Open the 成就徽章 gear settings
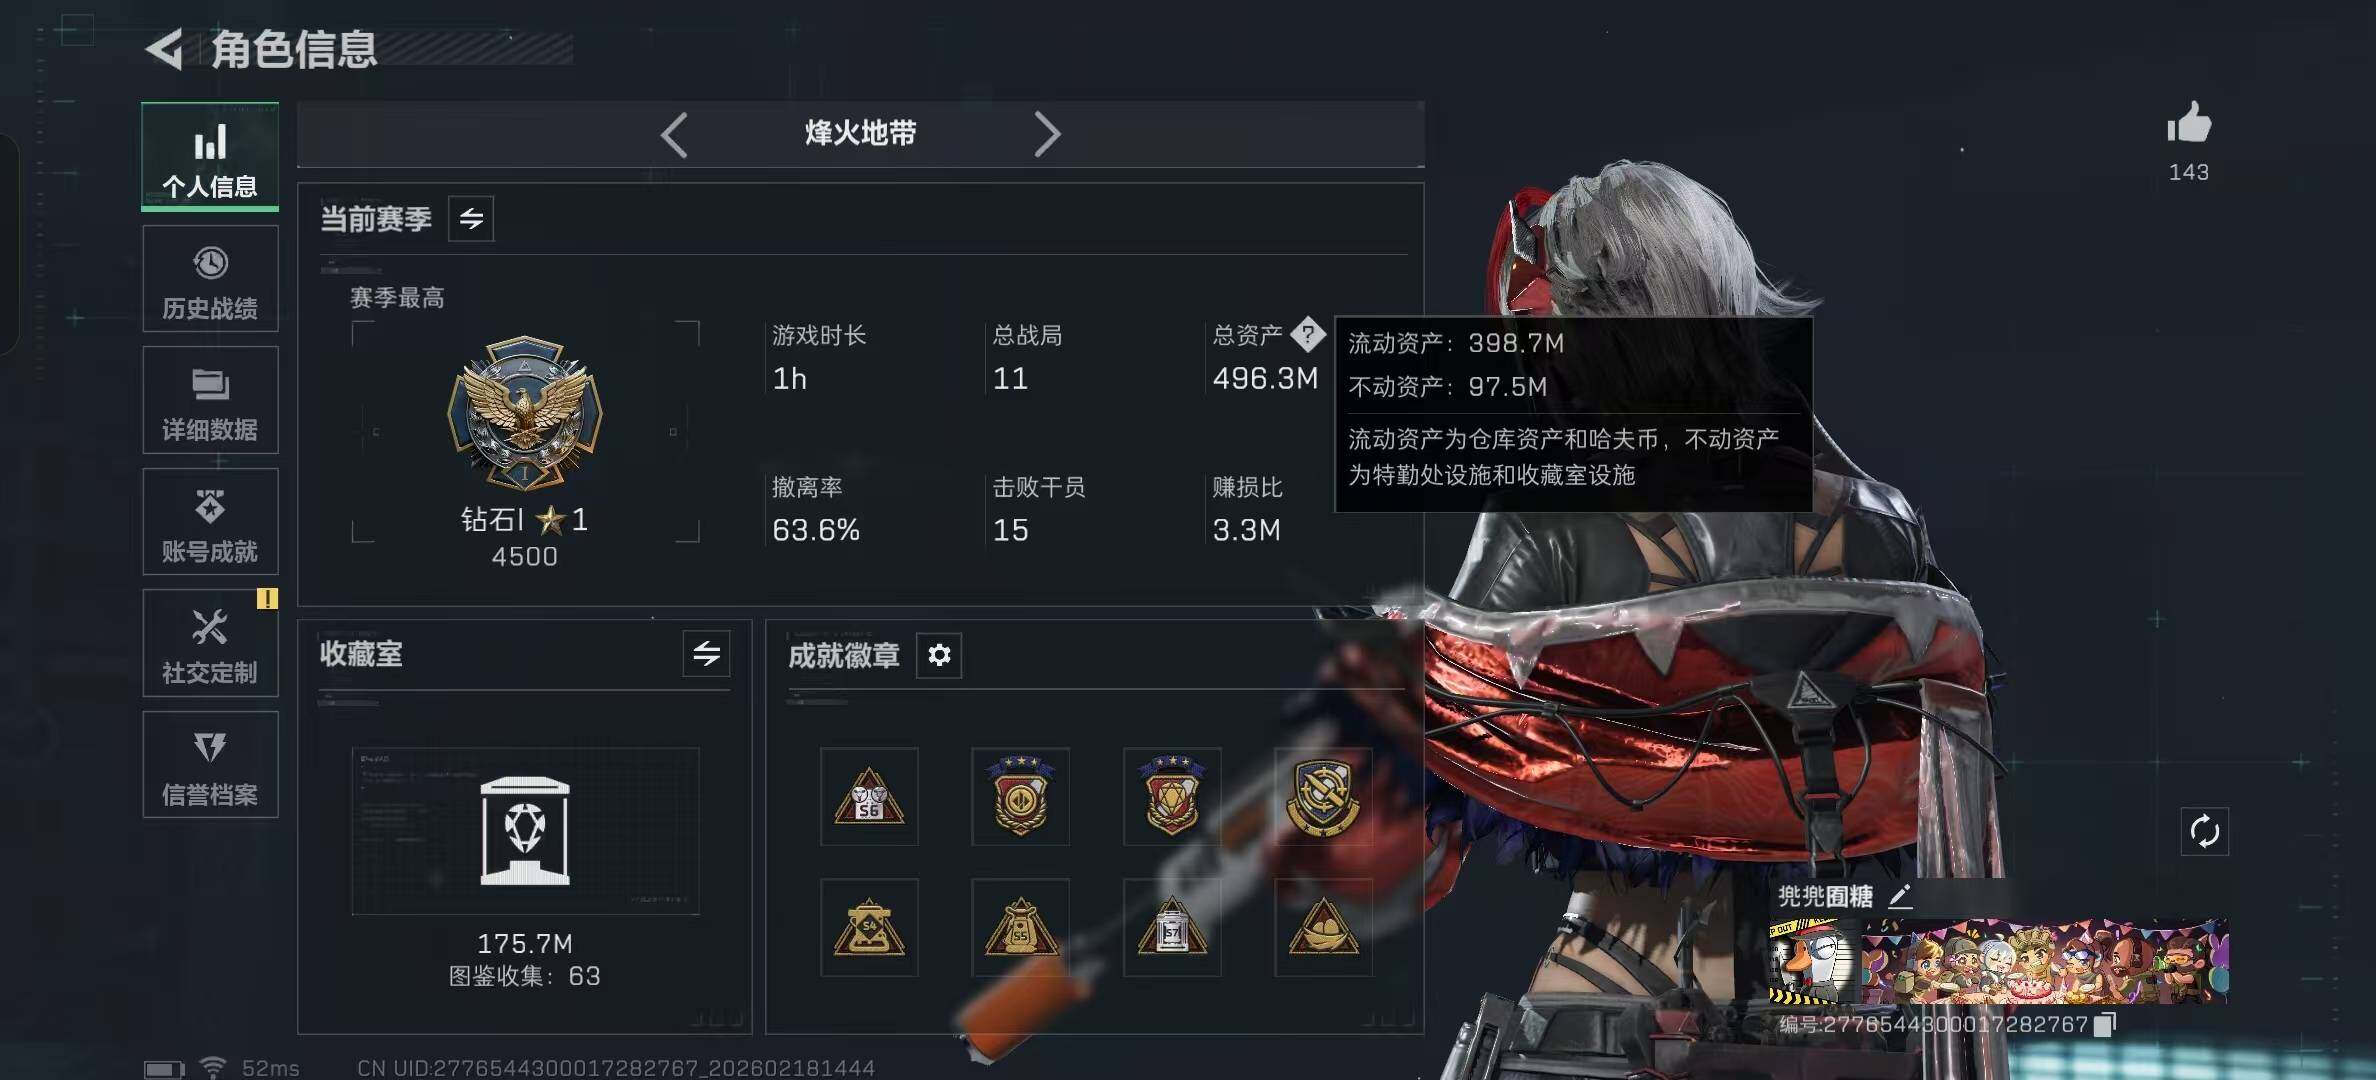 point(939,655)
